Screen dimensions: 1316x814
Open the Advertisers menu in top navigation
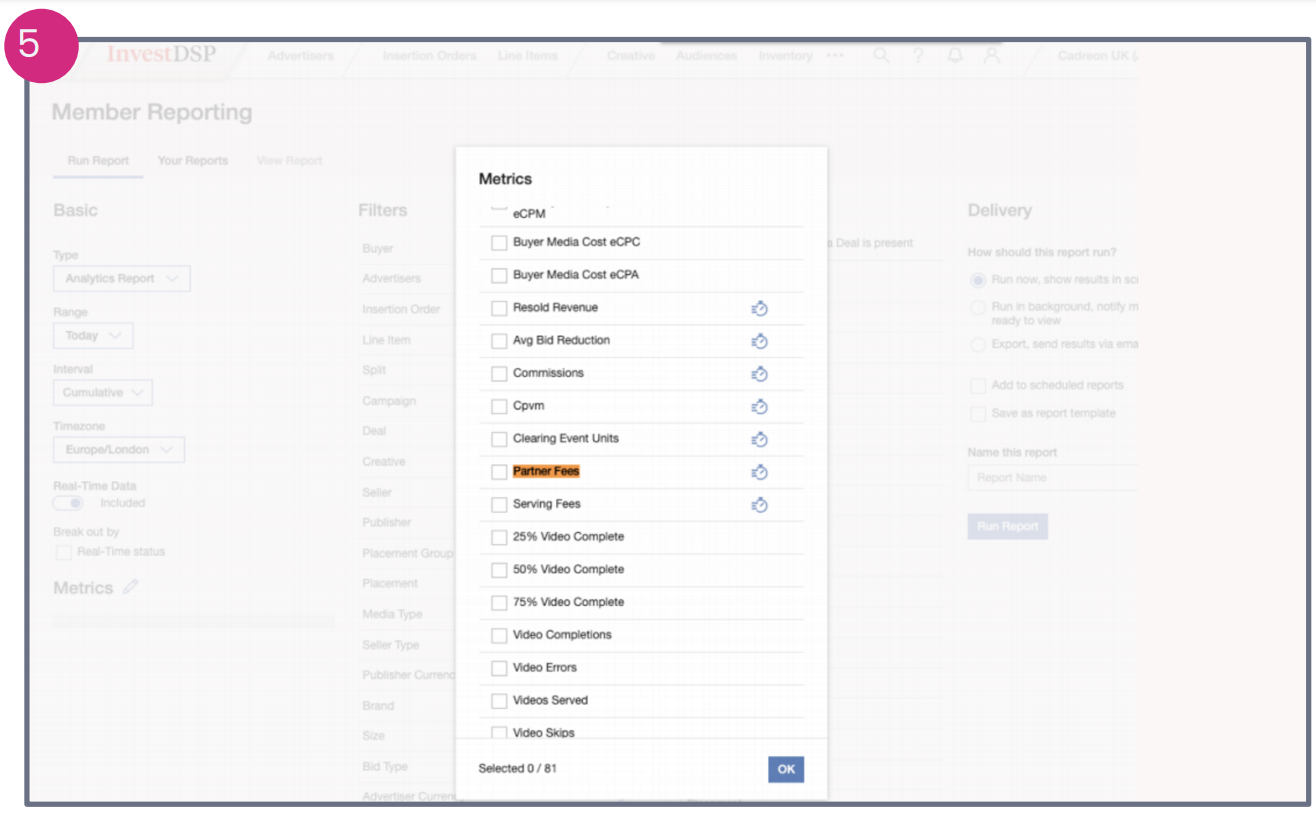300,56
